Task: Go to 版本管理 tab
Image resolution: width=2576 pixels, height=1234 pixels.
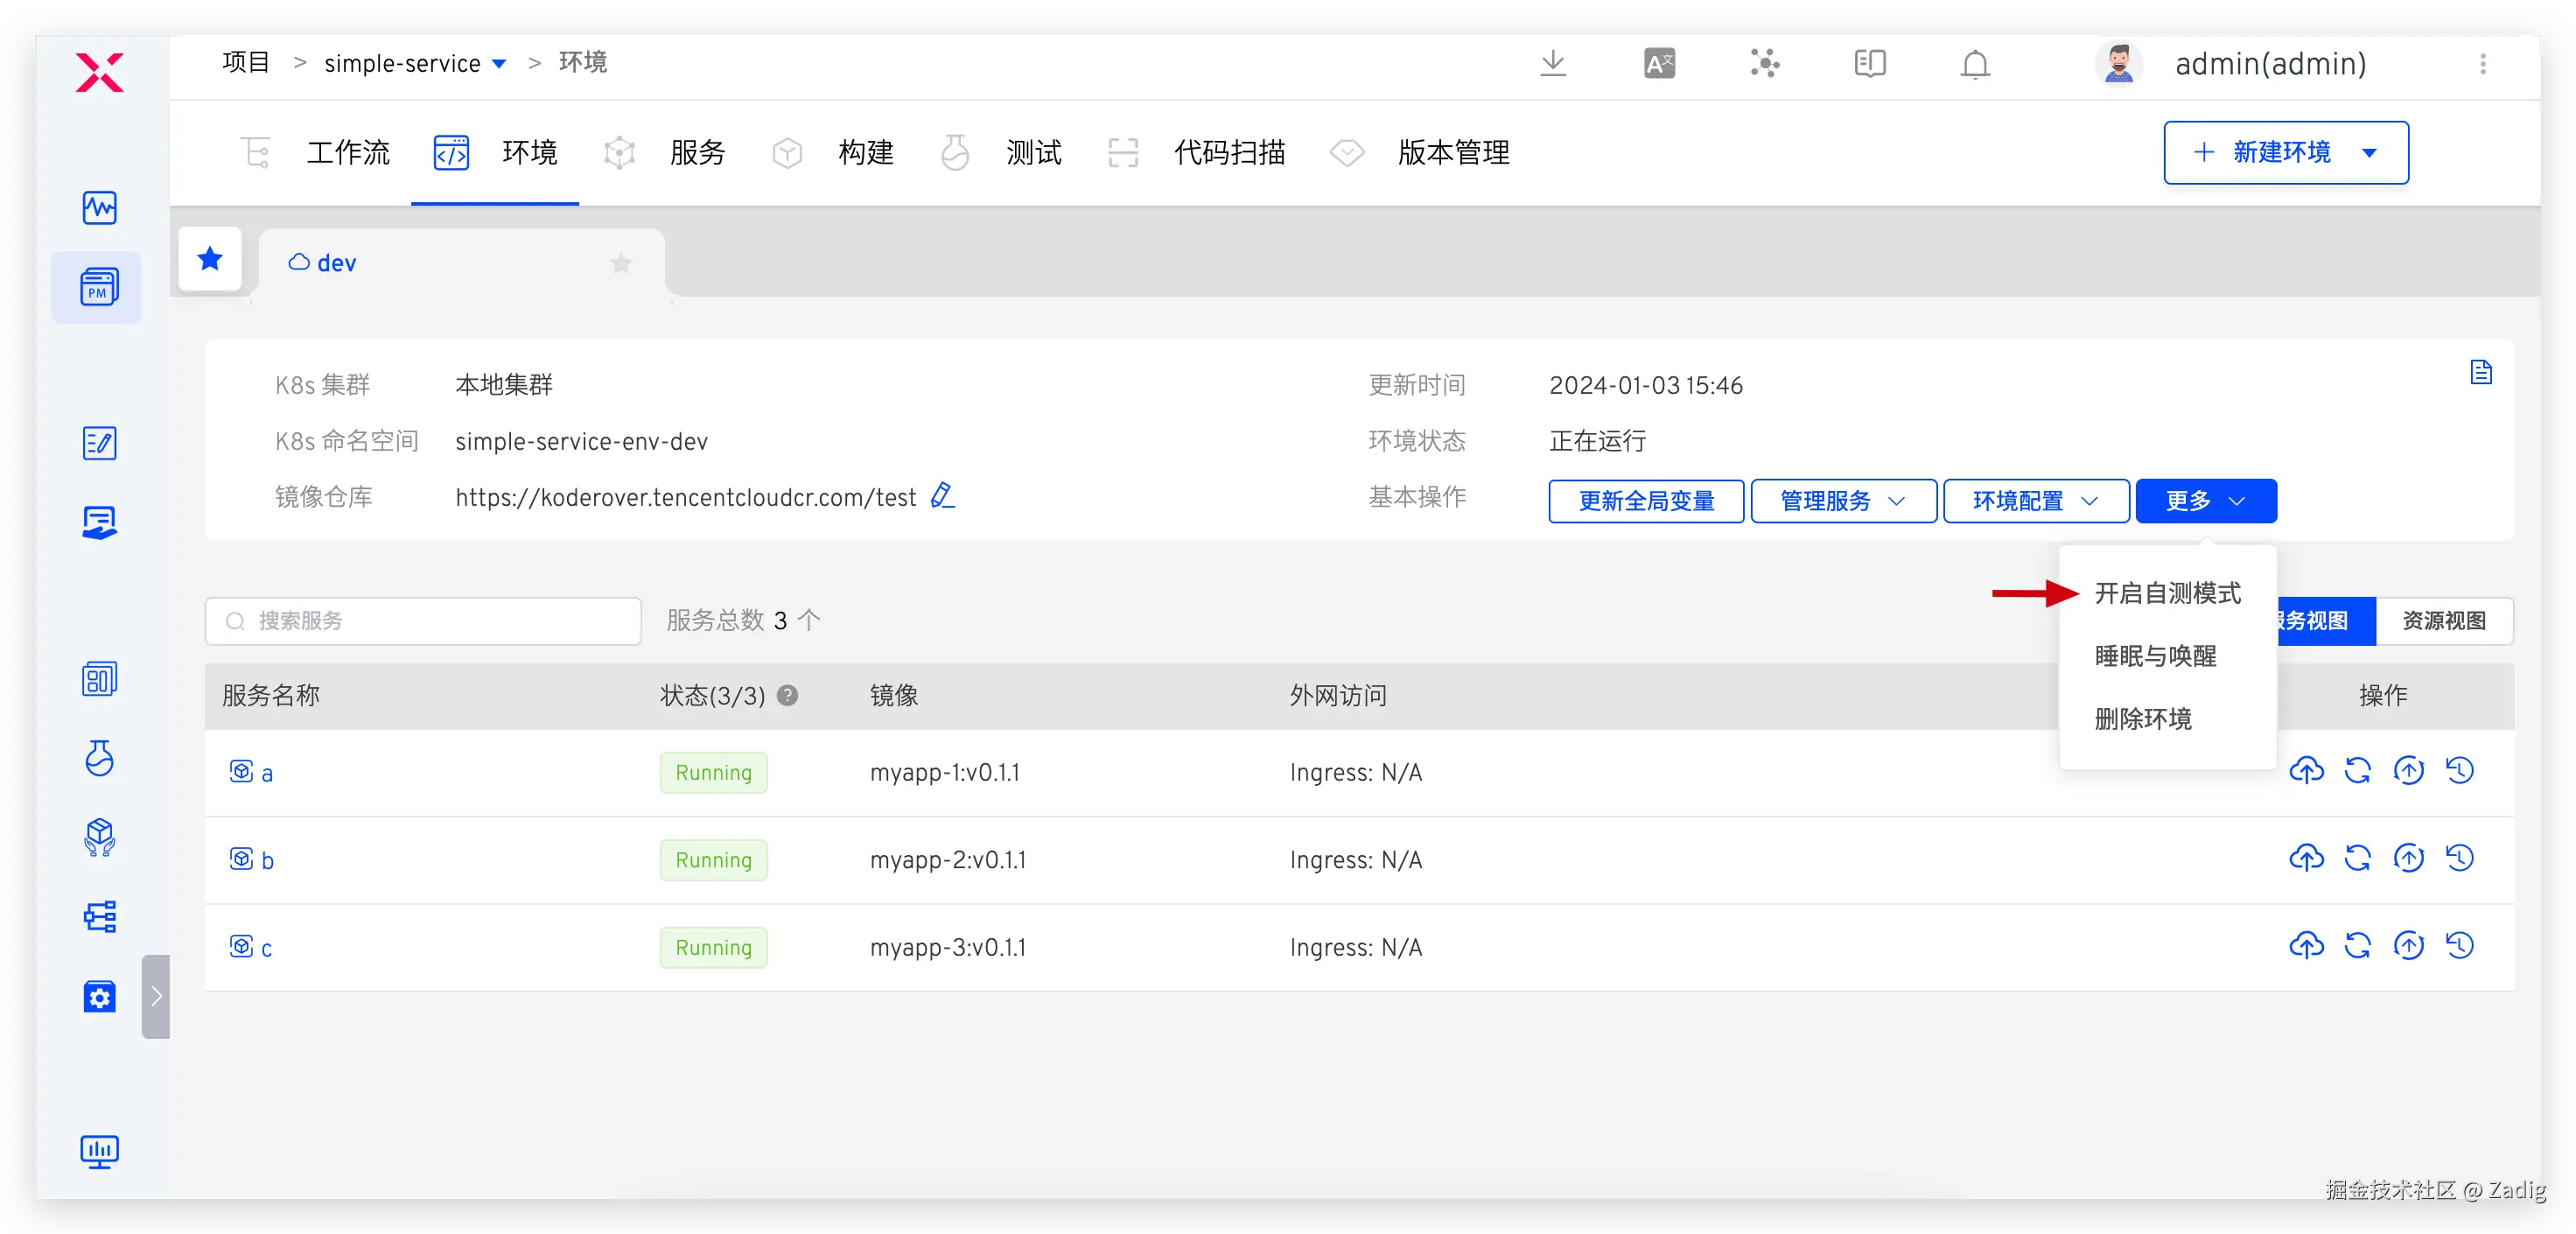Action: coord(1420,153)
